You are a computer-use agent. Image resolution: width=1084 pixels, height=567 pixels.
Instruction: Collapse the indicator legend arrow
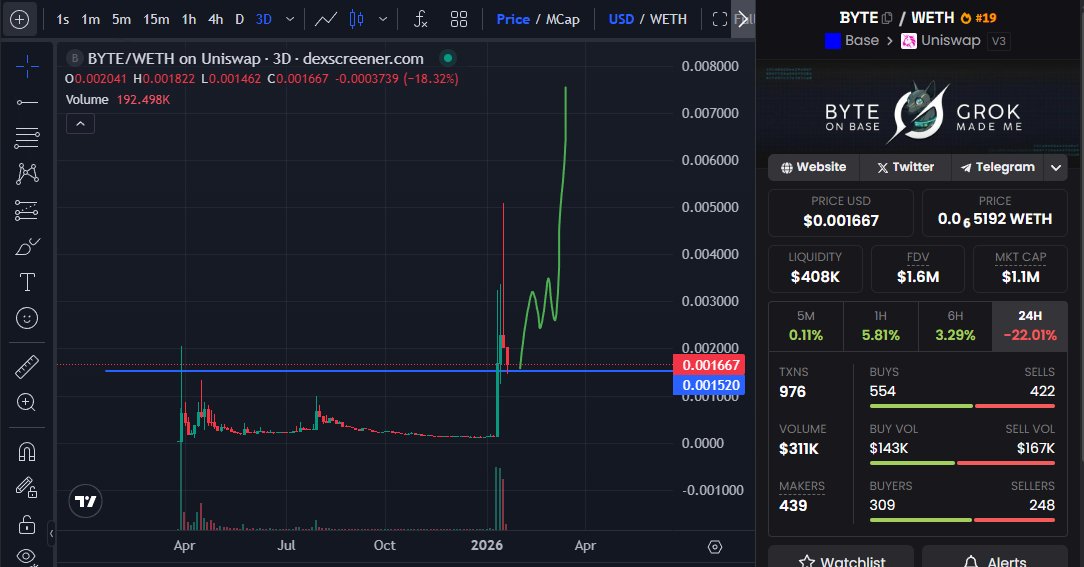pyautogui.click(x=80, y=124)
